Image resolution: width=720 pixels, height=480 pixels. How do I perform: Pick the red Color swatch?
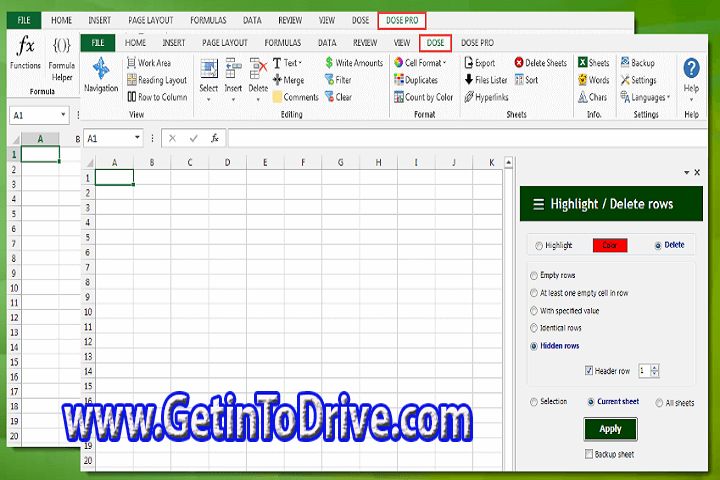(x=610, y=245)
